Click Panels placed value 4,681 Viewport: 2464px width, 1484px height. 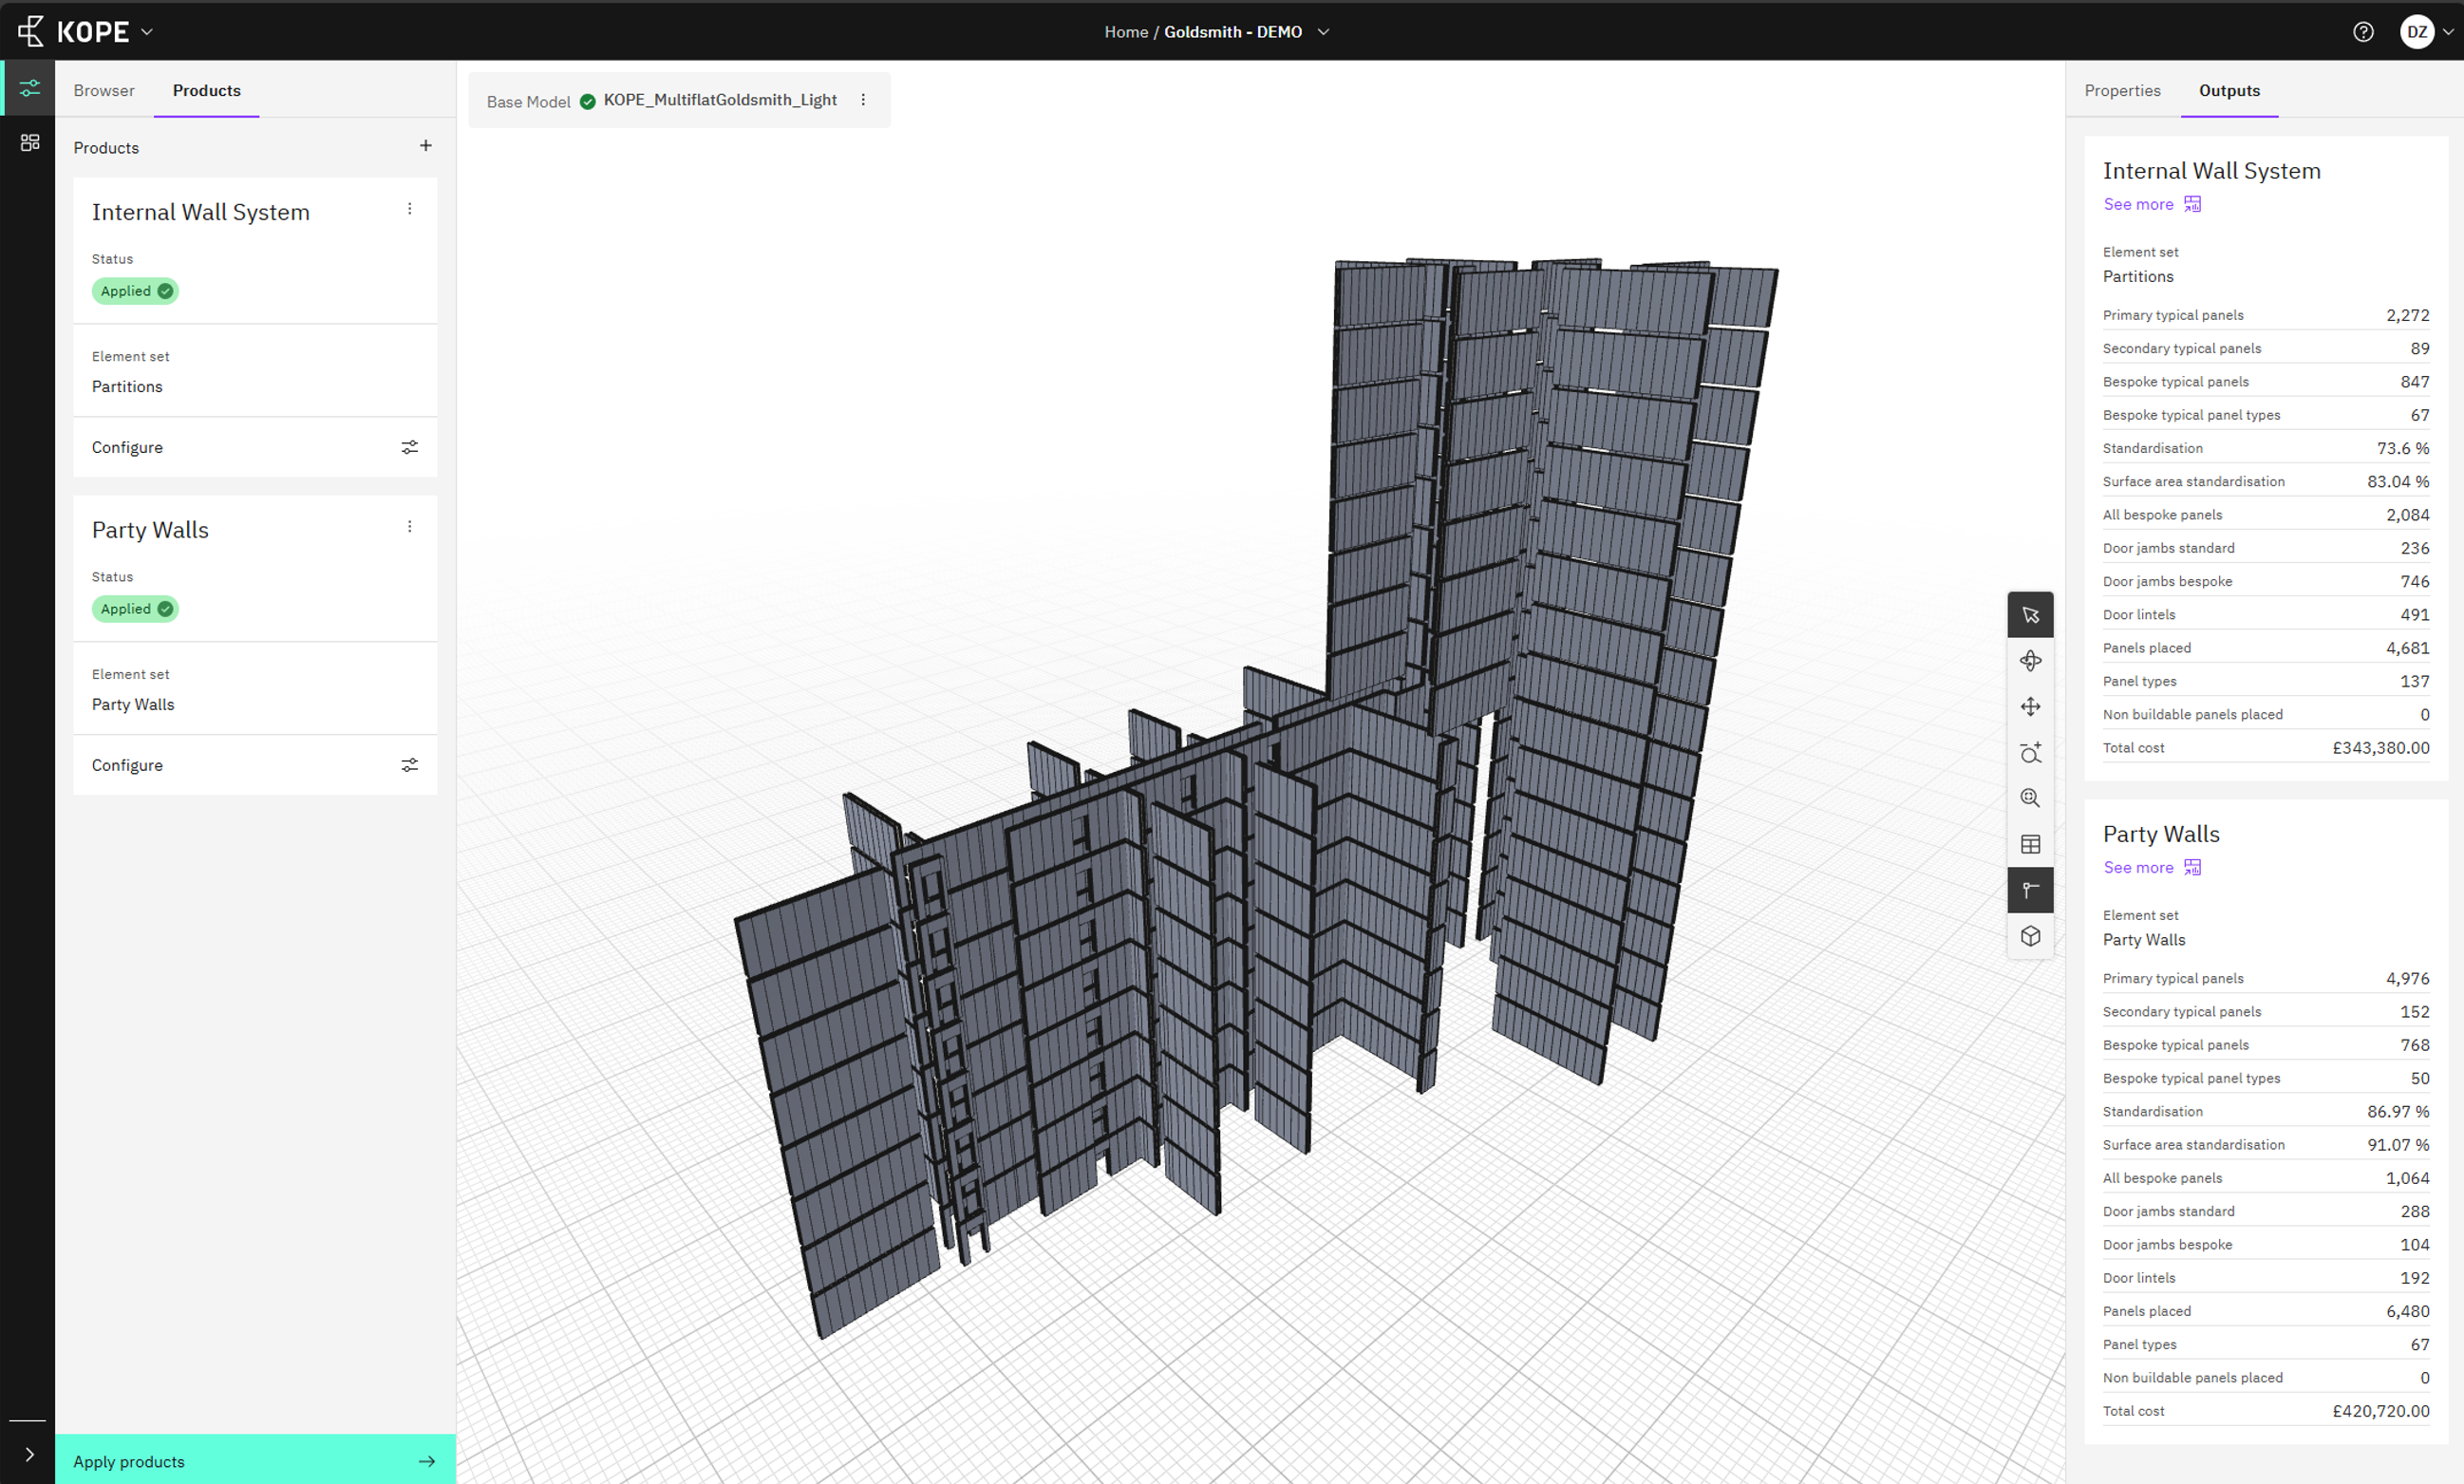[x=2407, y=648]
